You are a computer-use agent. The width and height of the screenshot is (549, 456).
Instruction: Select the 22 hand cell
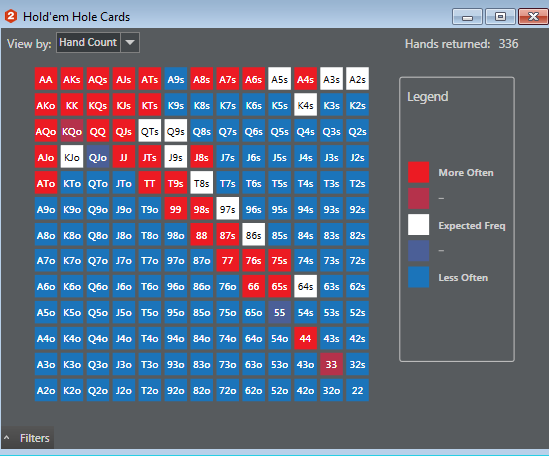coord(357,390)
